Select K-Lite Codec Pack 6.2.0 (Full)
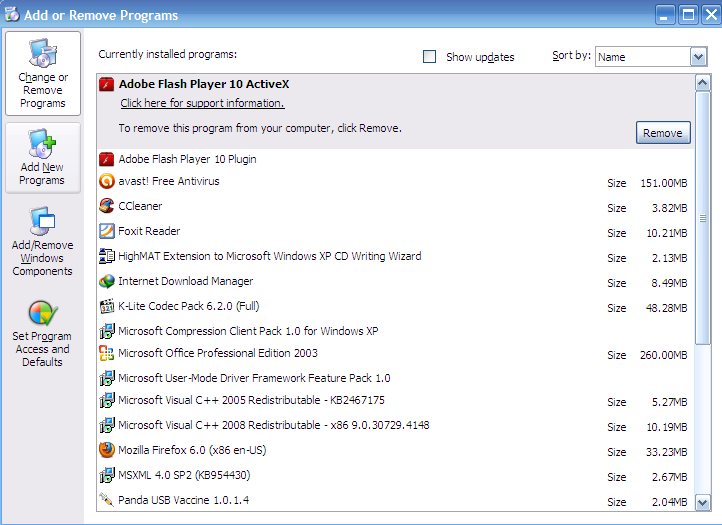 [395, 306]
